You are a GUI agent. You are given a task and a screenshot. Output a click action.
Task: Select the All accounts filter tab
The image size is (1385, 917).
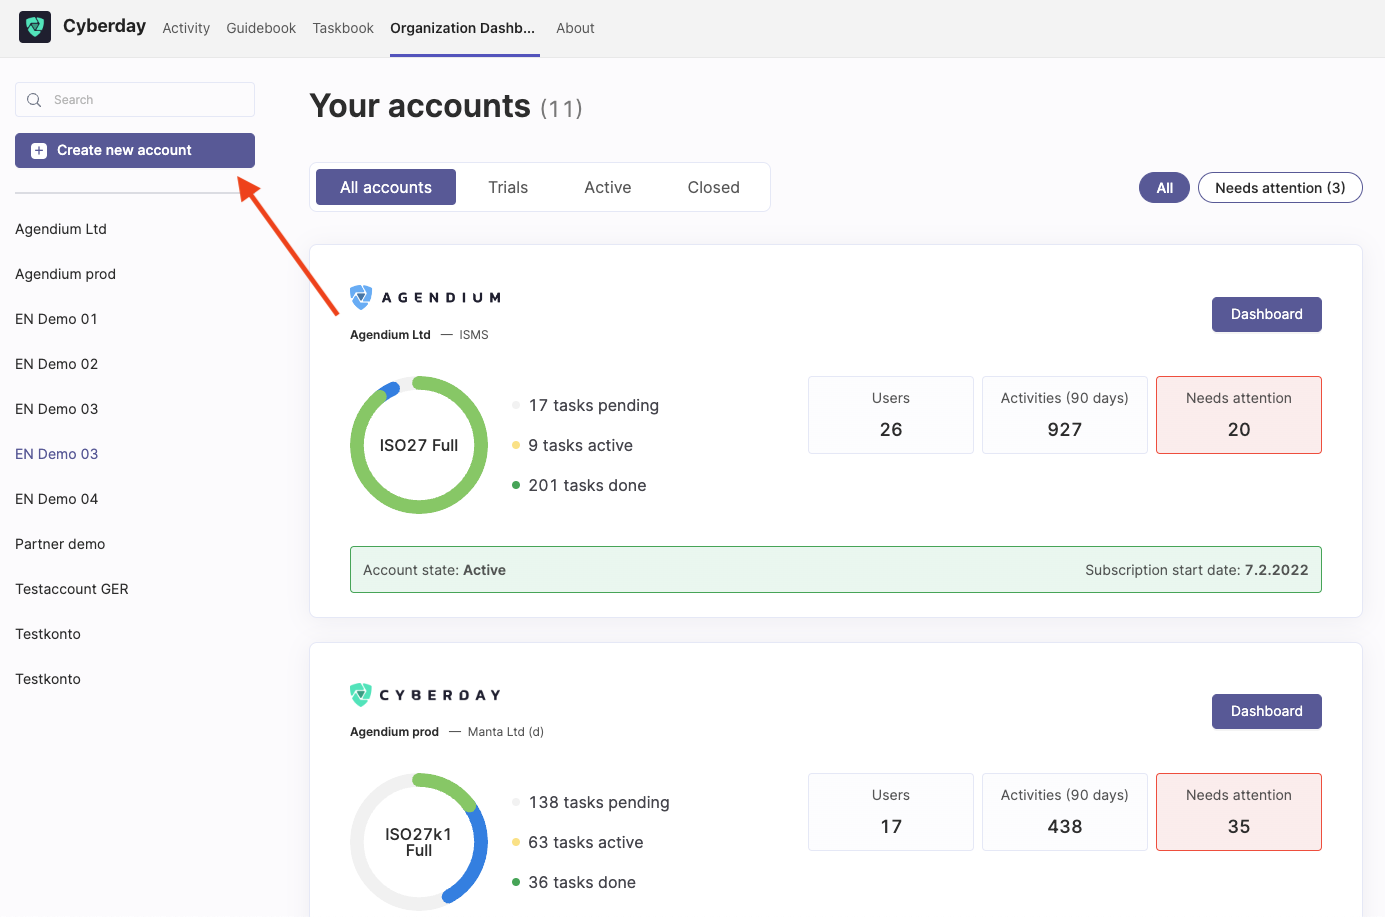(386, 187)
